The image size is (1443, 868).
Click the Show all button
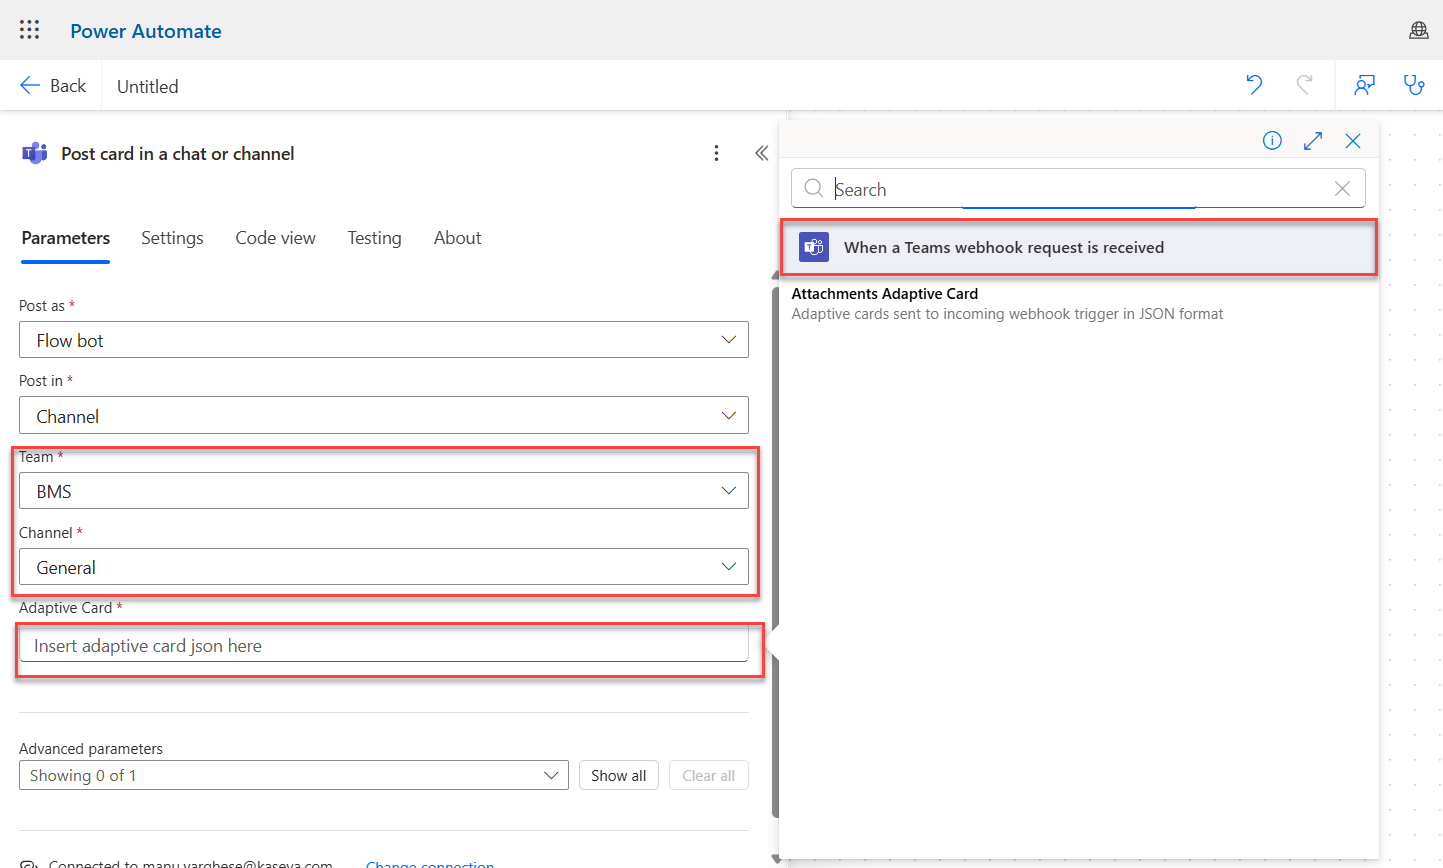point(619,775)
